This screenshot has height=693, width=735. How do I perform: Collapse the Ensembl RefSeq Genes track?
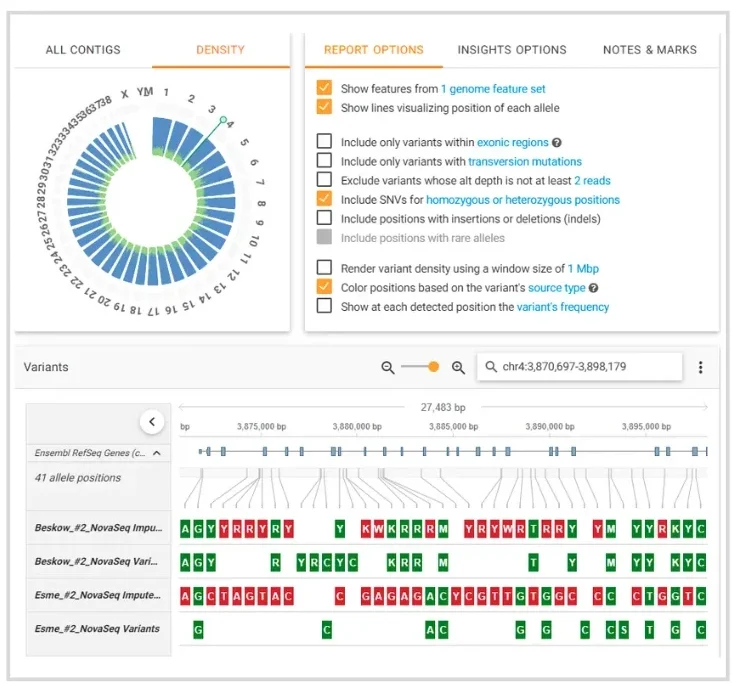tap(156, 453)
